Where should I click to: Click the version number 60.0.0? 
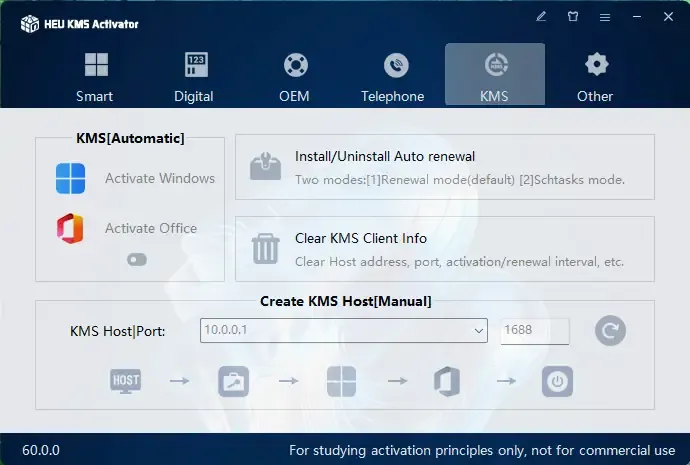click(x=41, y=450)
